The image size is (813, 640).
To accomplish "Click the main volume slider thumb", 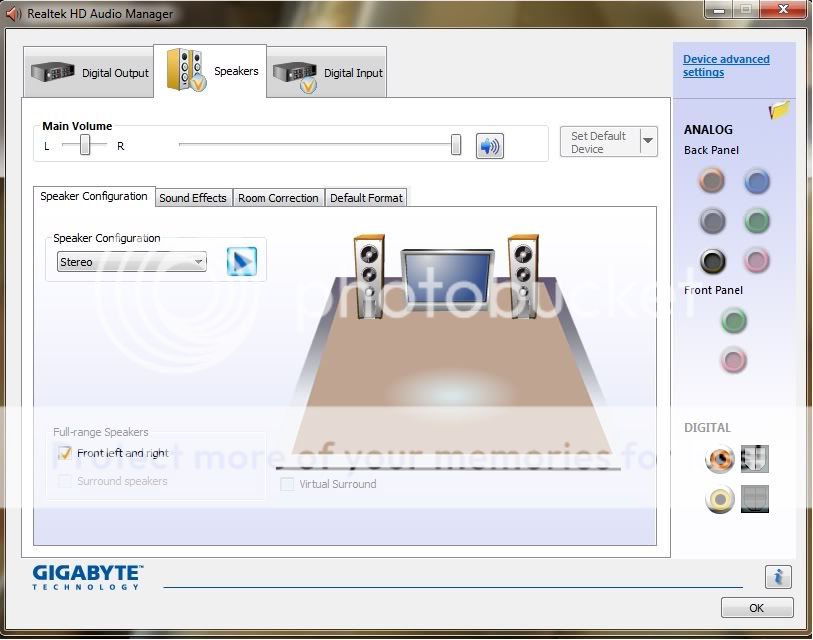I will (456, 145).
